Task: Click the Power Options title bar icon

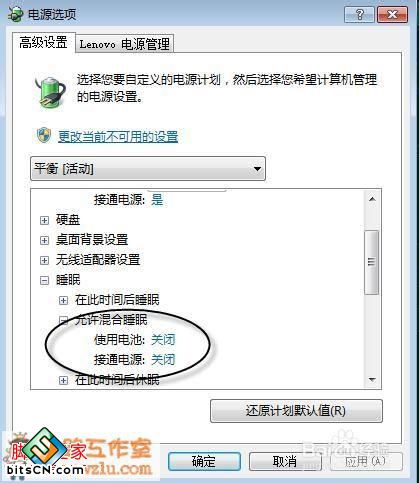Action: (x=15, y=14)
